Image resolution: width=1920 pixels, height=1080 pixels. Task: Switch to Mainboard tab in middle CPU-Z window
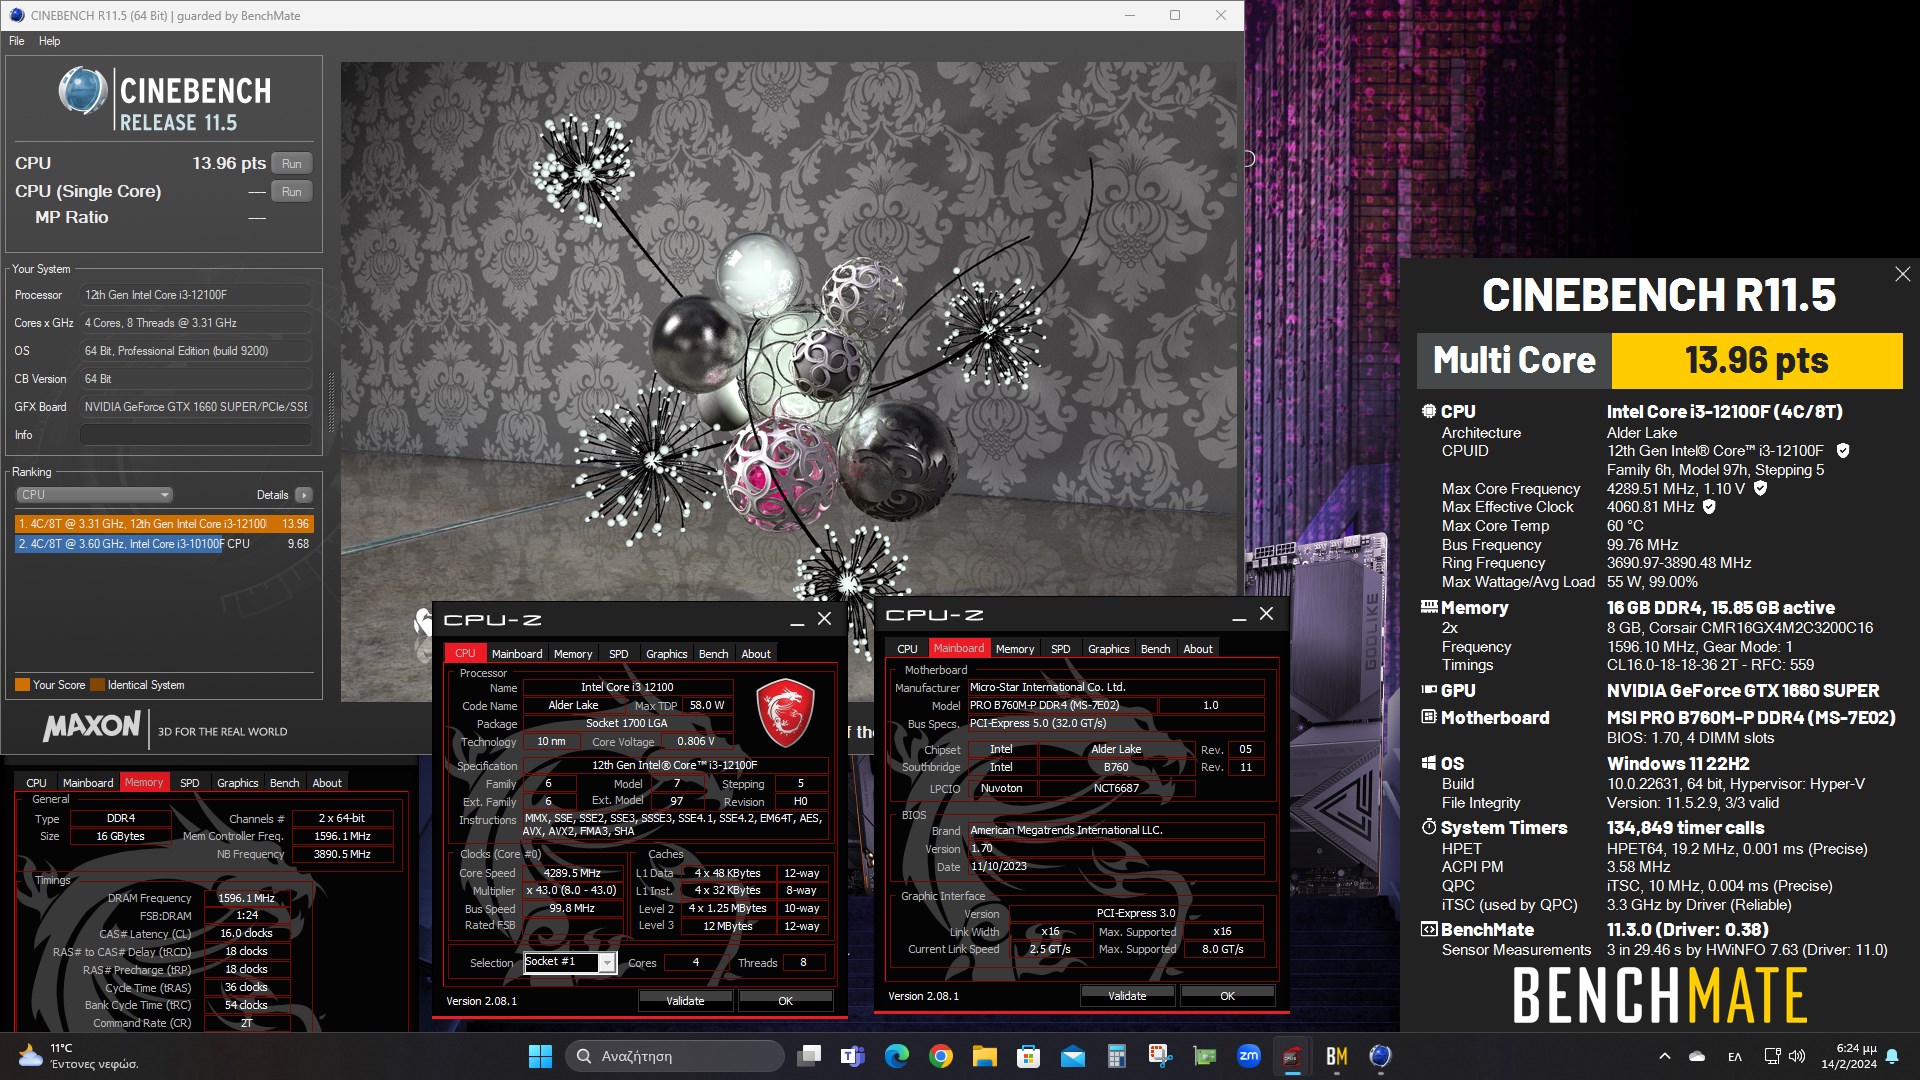(x=517, y=653)
